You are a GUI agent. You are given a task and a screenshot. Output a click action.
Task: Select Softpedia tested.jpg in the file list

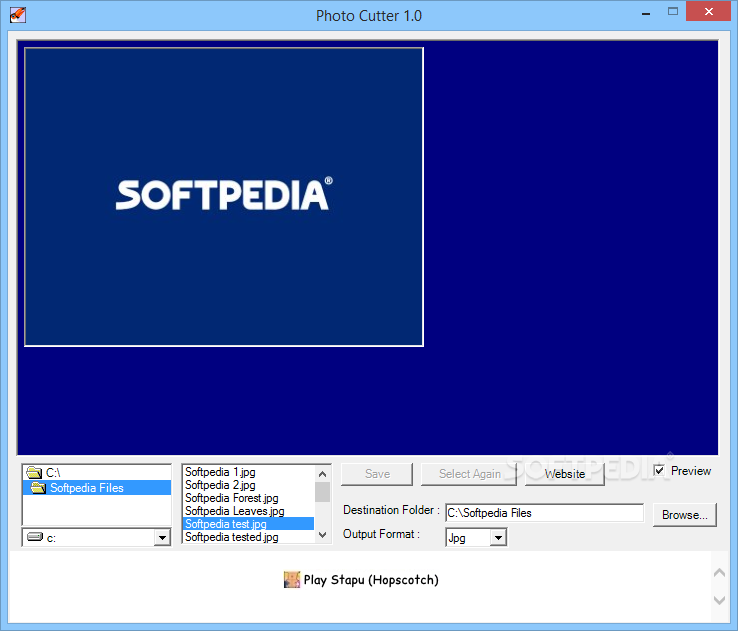[x=249, y=537]
